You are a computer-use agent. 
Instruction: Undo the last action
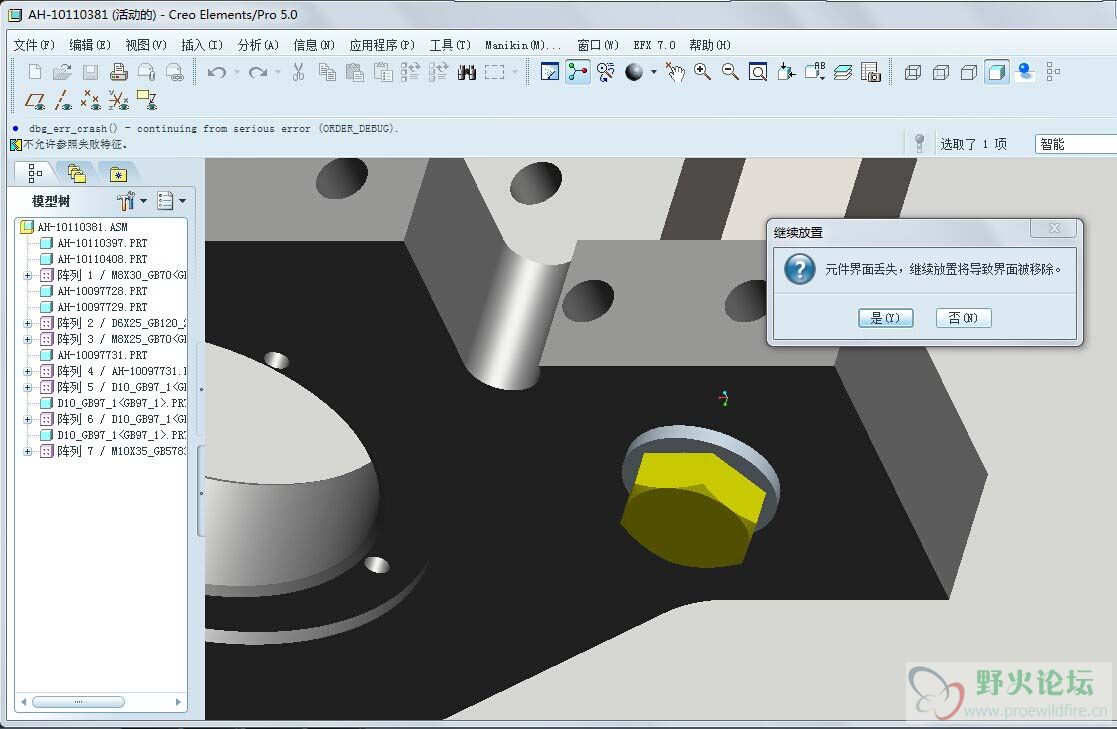pos(217,72)
